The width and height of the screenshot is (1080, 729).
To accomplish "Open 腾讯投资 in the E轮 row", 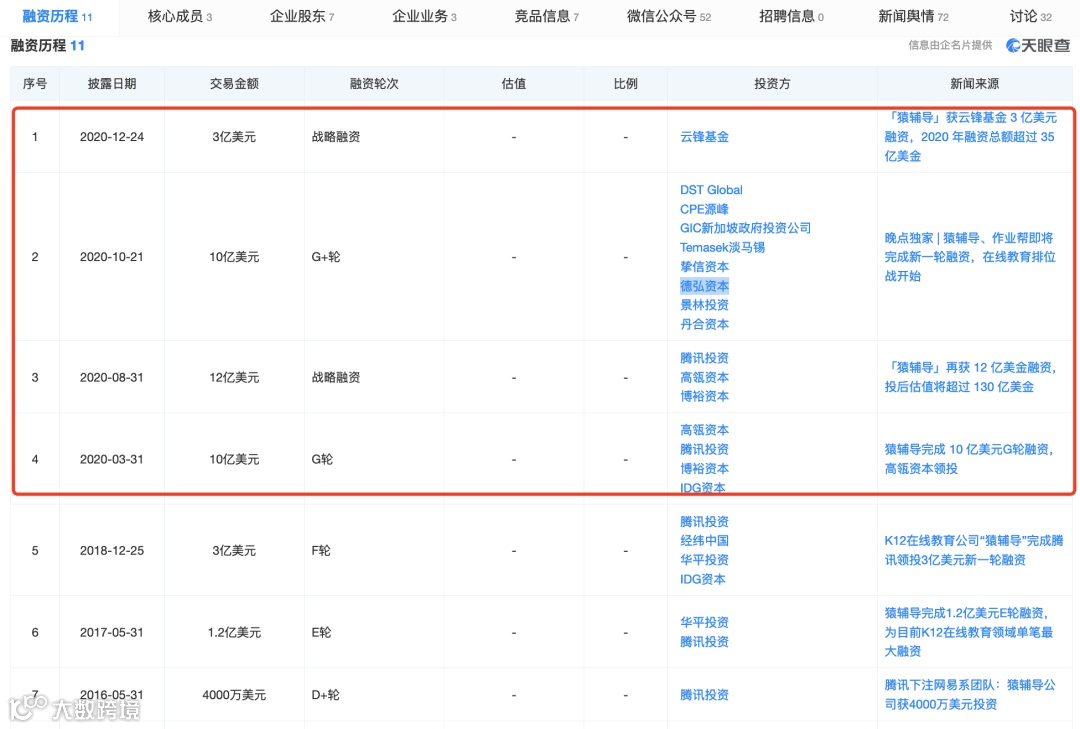I will [704, 641].
